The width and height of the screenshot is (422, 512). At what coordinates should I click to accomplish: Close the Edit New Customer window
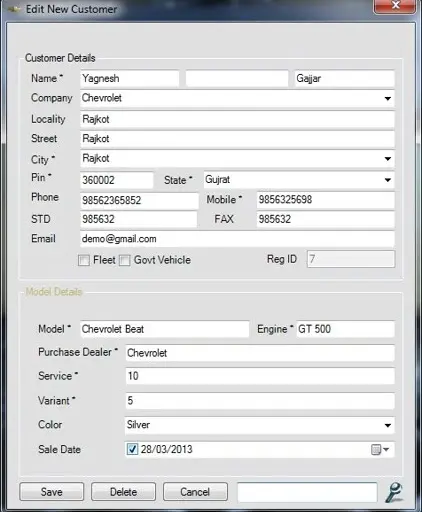click(395, 5)
